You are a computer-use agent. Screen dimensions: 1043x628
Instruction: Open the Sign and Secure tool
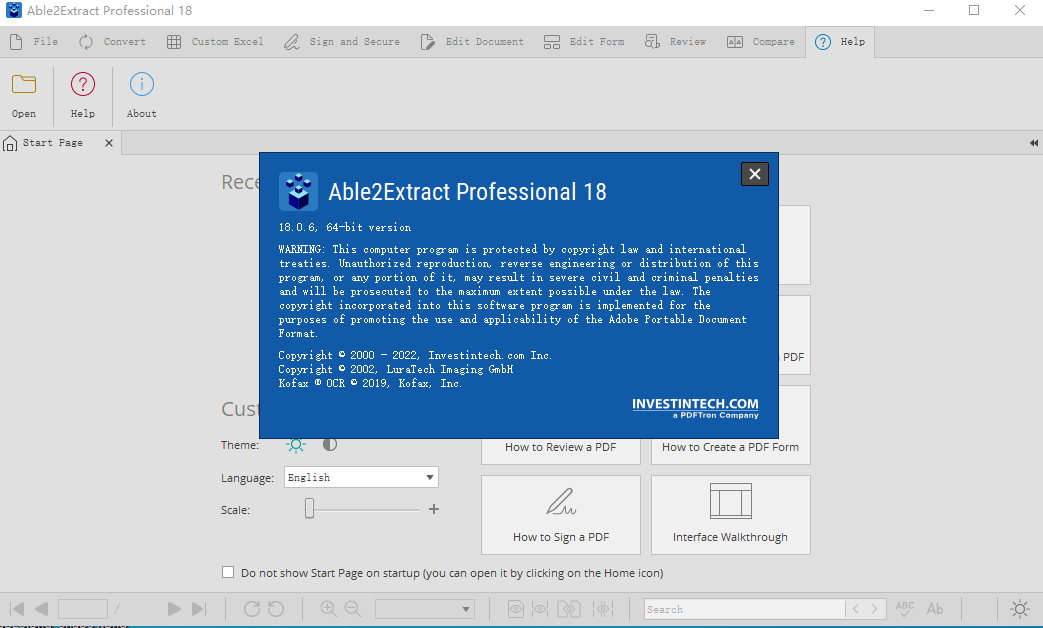[x=342, y=41]
